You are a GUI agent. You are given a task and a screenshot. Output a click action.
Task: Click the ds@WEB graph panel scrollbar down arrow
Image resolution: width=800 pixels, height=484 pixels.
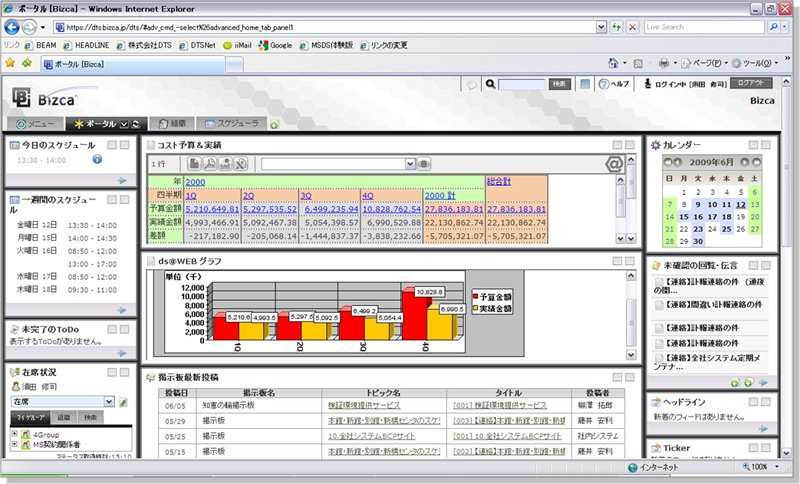(x=631, y=354)
